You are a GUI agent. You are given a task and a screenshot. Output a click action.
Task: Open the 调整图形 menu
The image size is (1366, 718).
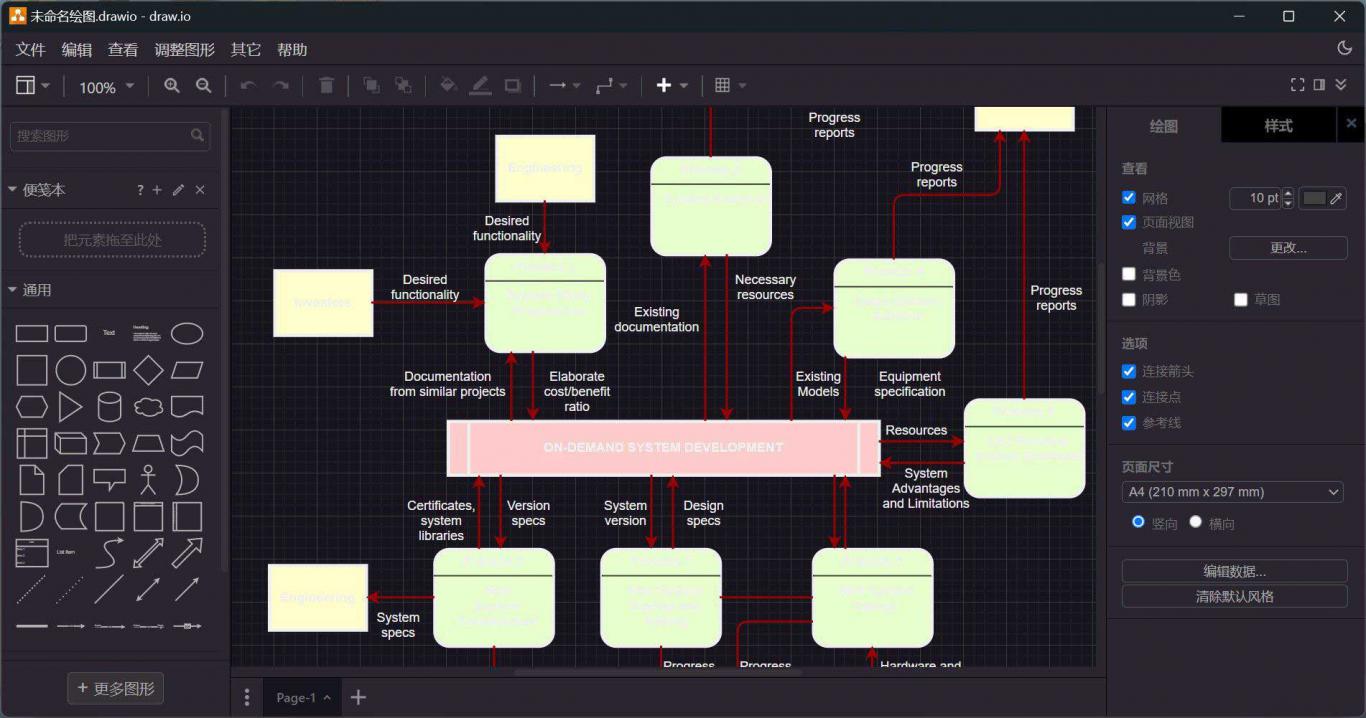184,50
